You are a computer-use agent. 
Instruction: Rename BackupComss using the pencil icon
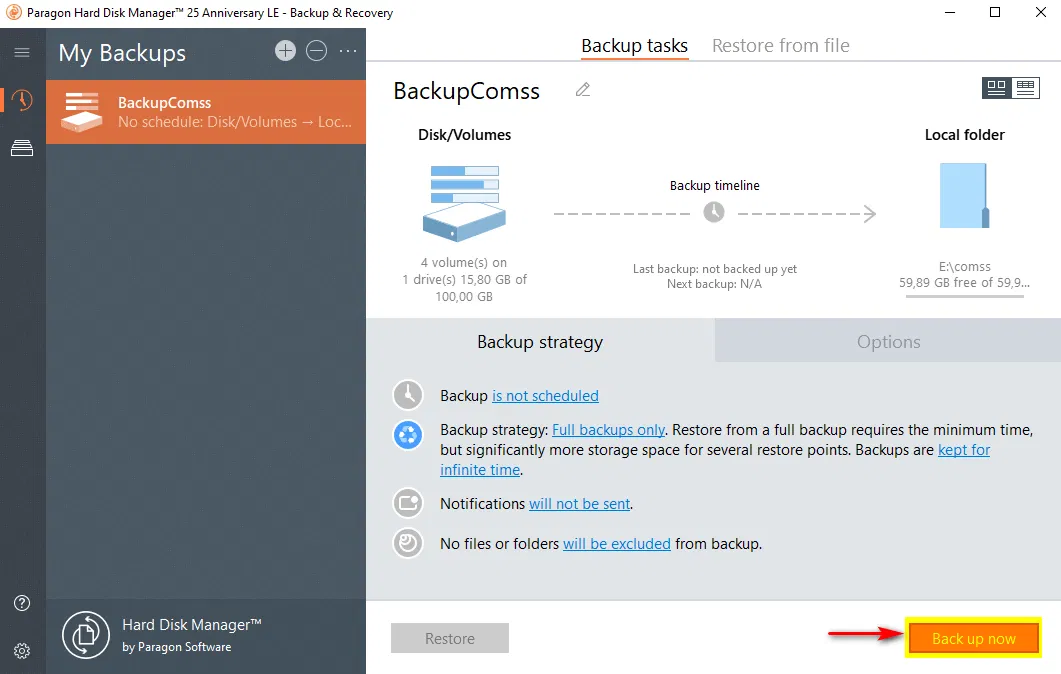click(x=583, y=90)
